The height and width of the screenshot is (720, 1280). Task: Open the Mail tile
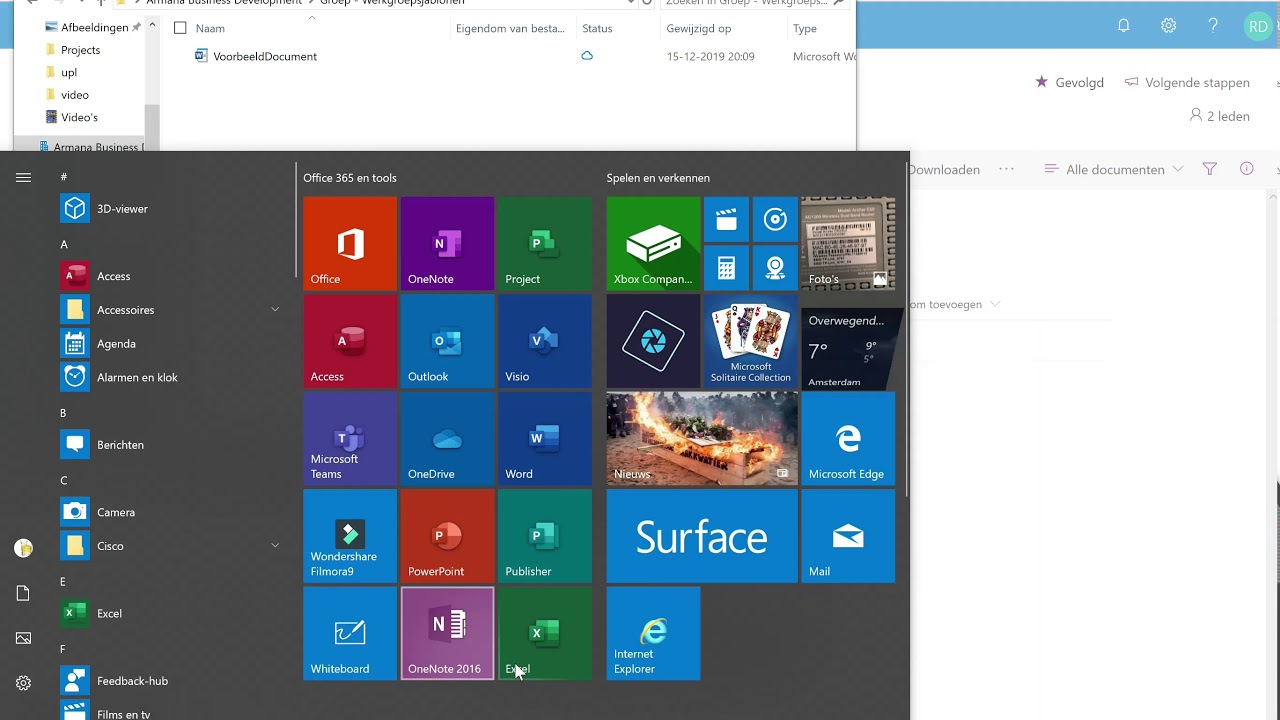click(x=848, y=536)
